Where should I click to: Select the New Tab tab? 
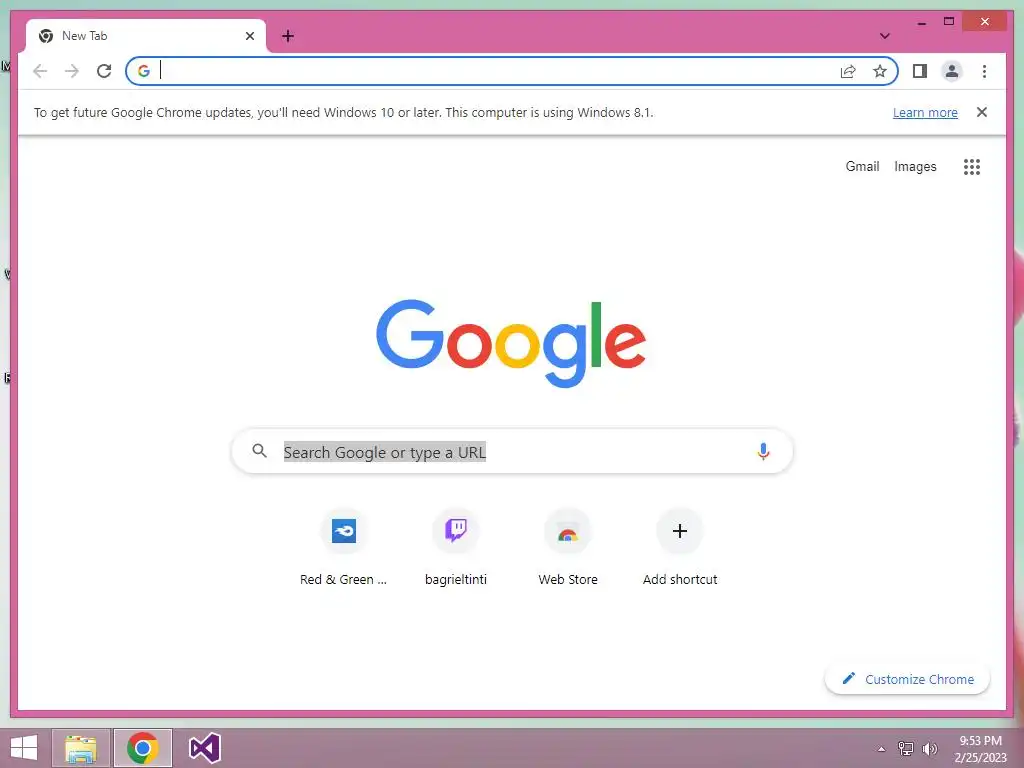click(x=146, y=36)
